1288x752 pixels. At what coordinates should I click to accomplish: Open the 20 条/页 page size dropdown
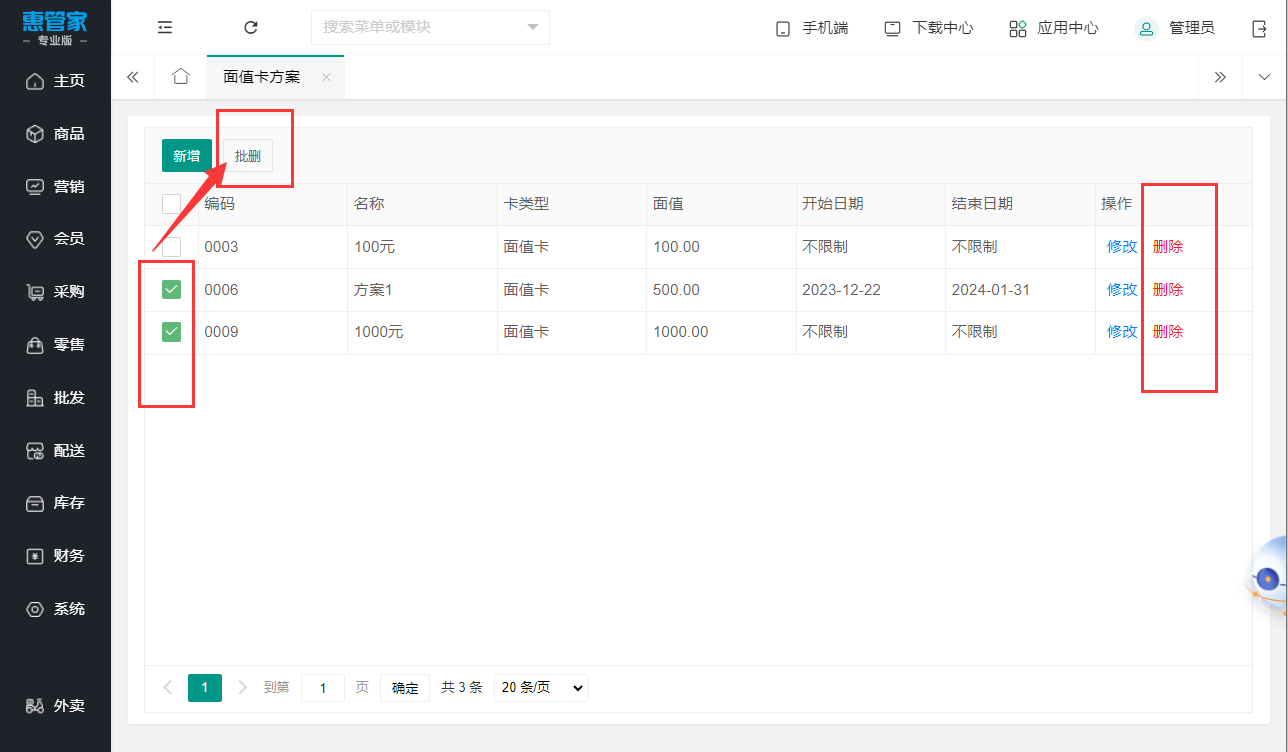pyautogui.click(x=541, y=688)
